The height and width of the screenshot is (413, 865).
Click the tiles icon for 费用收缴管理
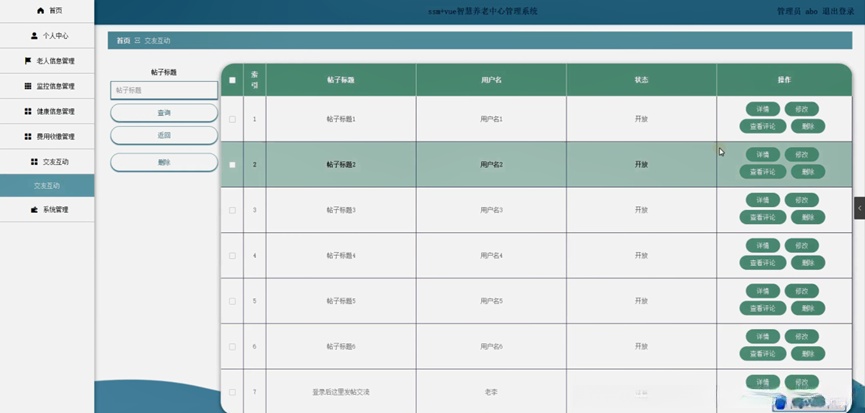click(28, 136)
